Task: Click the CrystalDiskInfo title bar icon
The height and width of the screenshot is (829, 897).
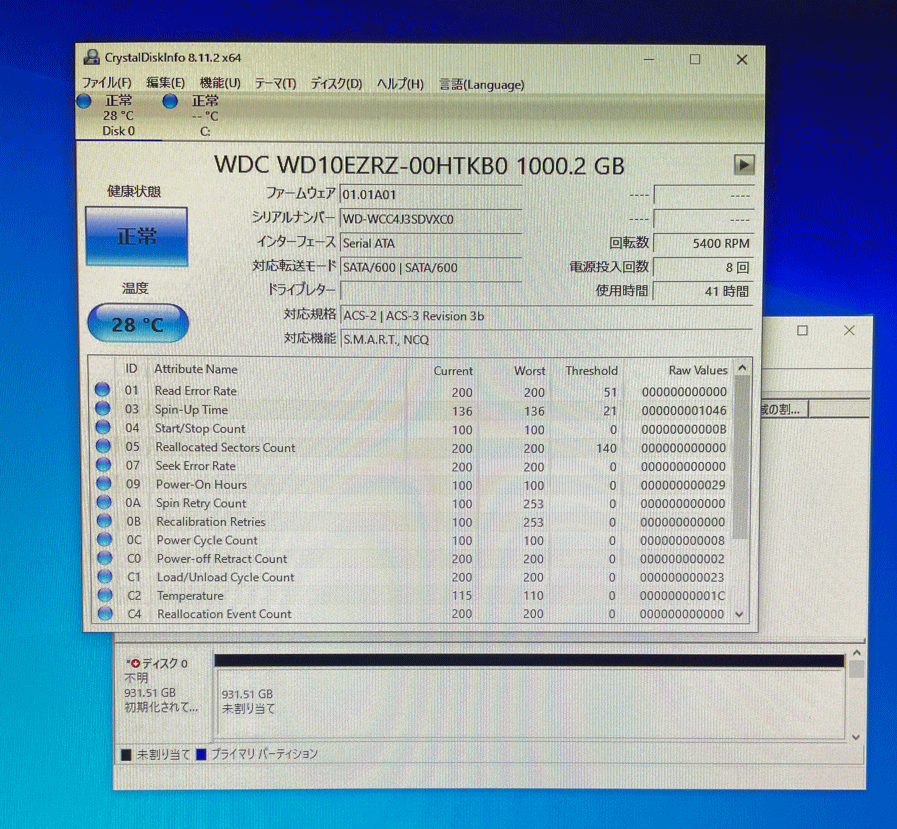Action: 91,57
